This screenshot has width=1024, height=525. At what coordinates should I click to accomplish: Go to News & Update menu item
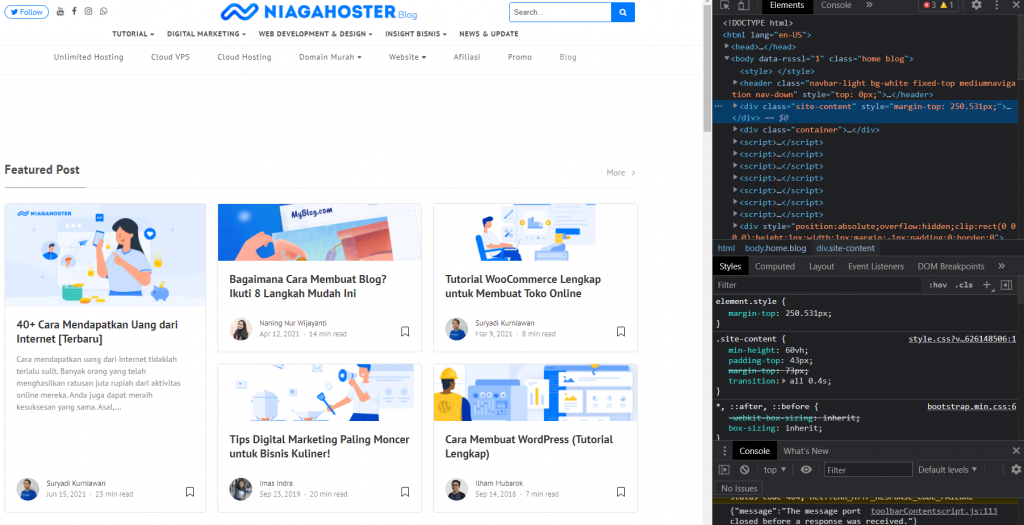click(x=488, y=34)
